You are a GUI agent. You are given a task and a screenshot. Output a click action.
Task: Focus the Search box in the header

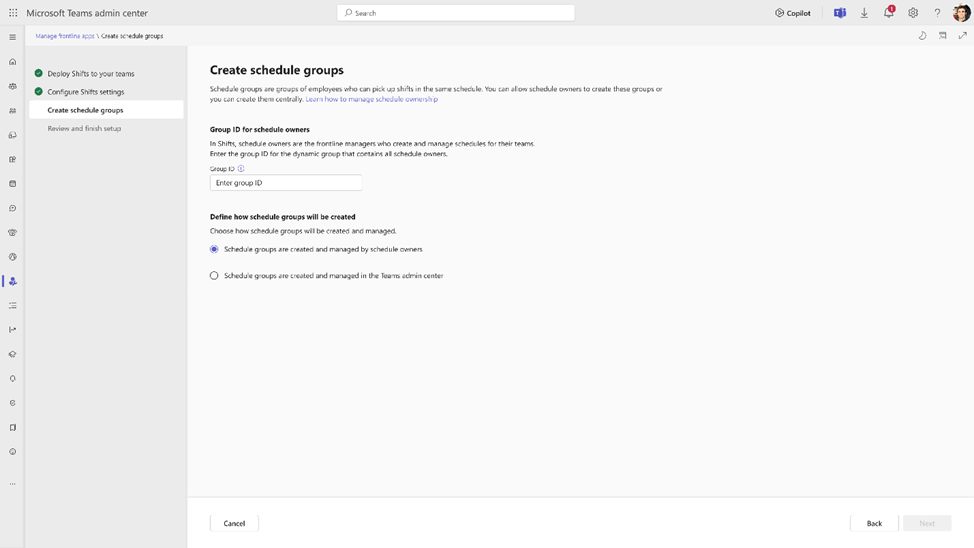(455, 12)
